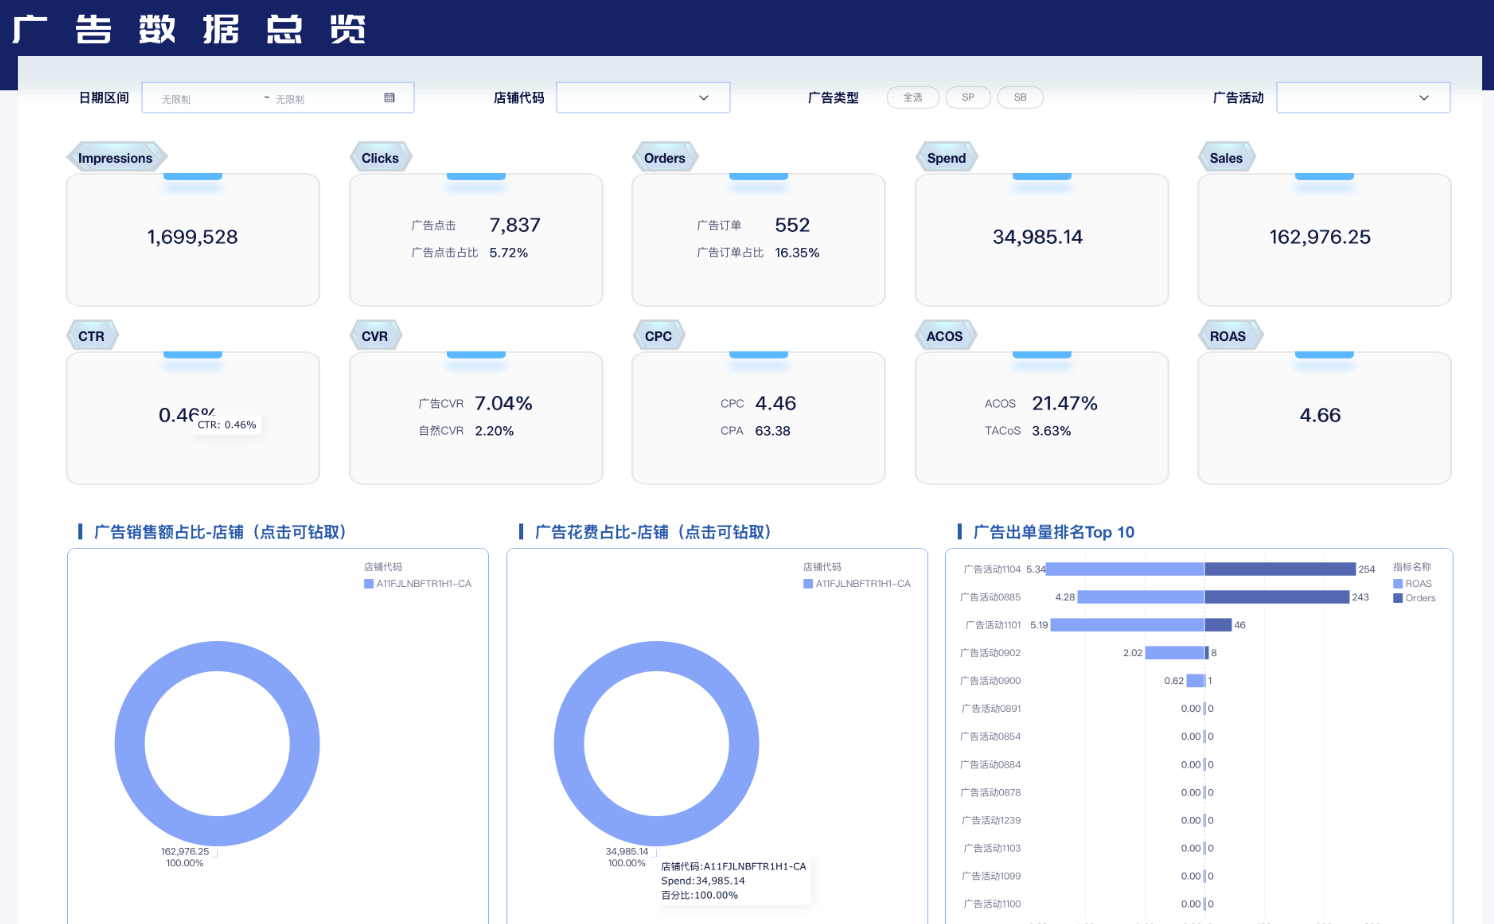The image size is (1494, 924).
Task: Click the 34,985.14 Spend value
Action: coord(1037,237)
